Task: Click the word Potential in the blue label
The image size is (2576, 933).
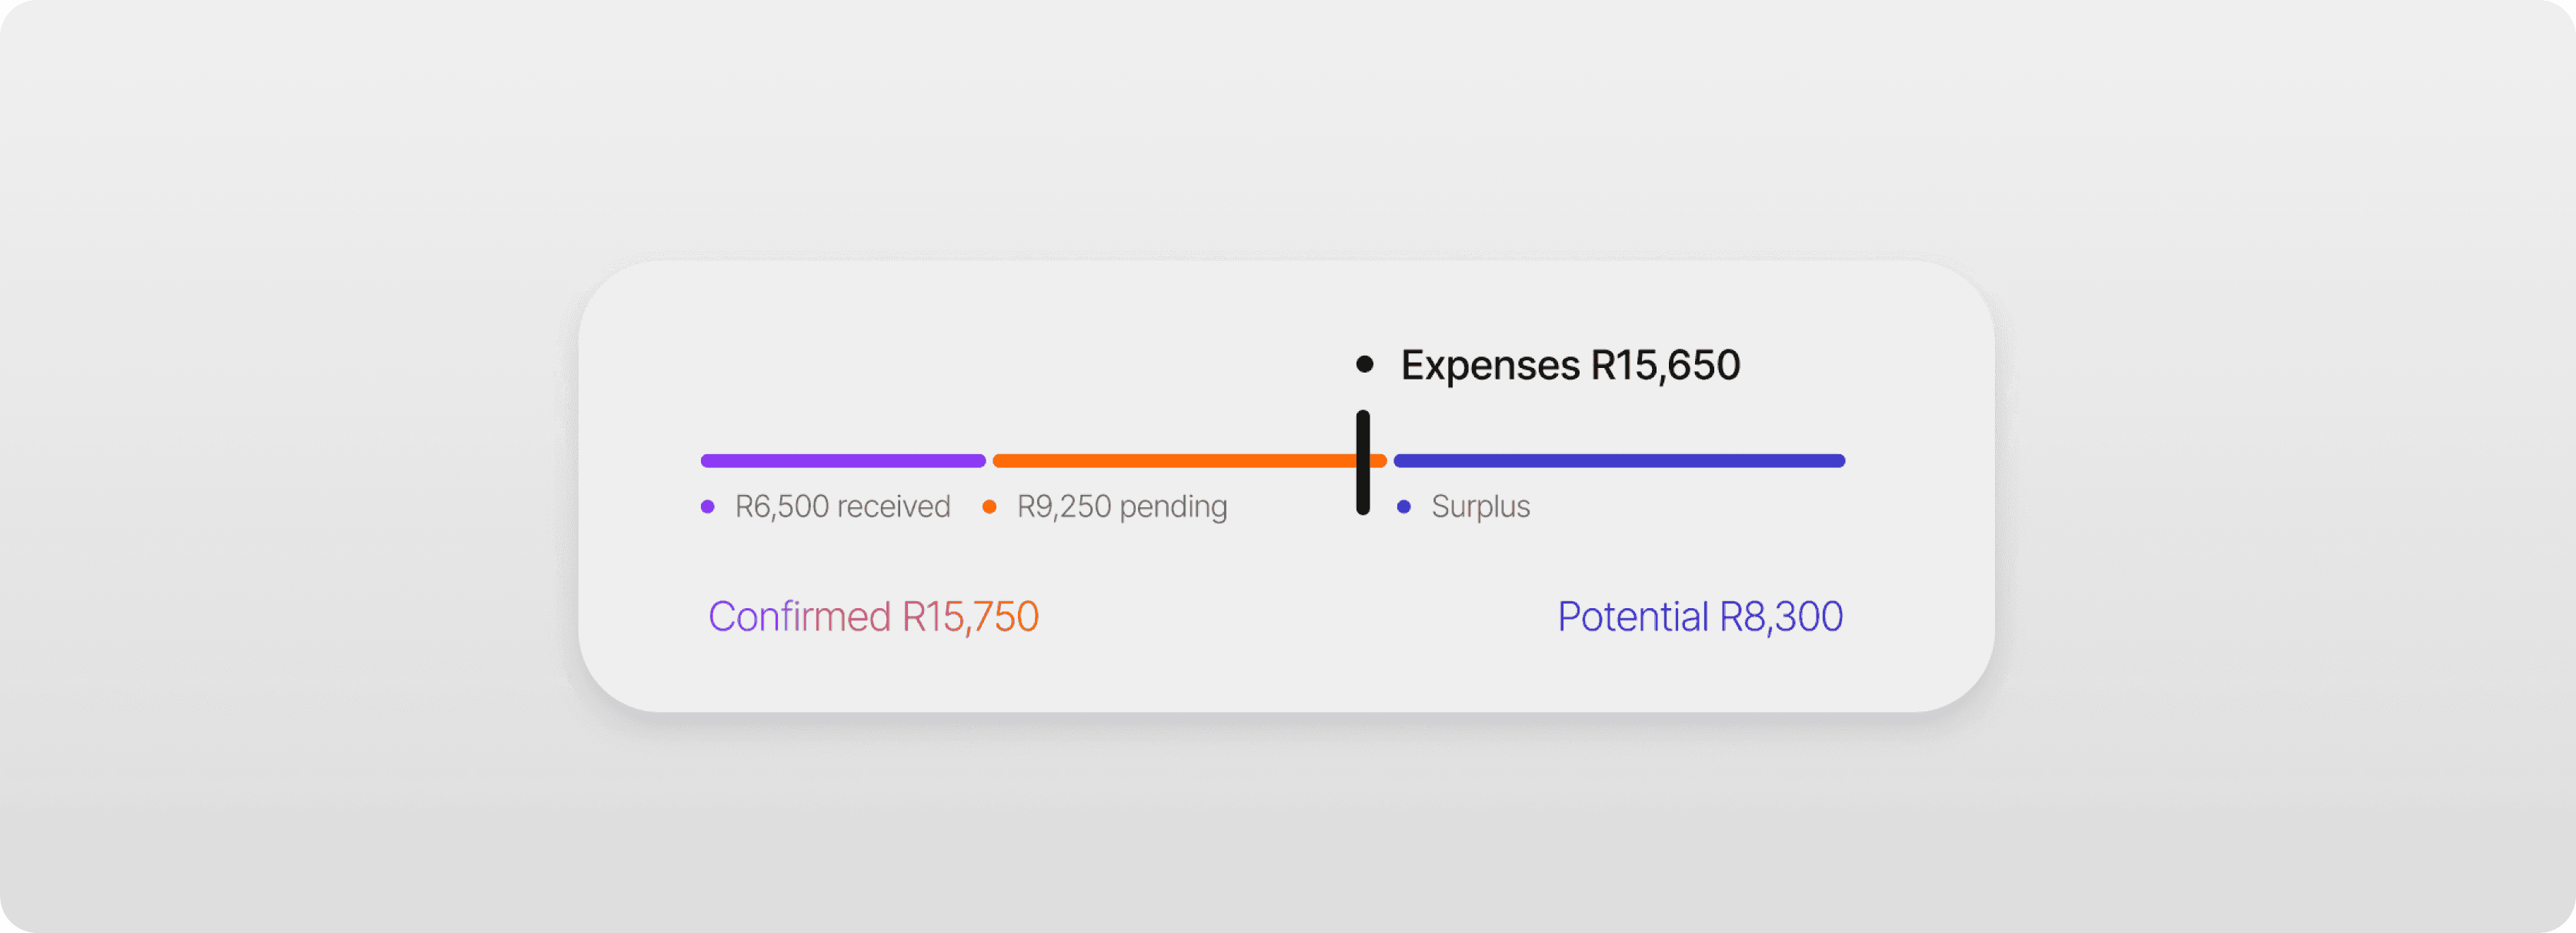Action: point(1633,617)
